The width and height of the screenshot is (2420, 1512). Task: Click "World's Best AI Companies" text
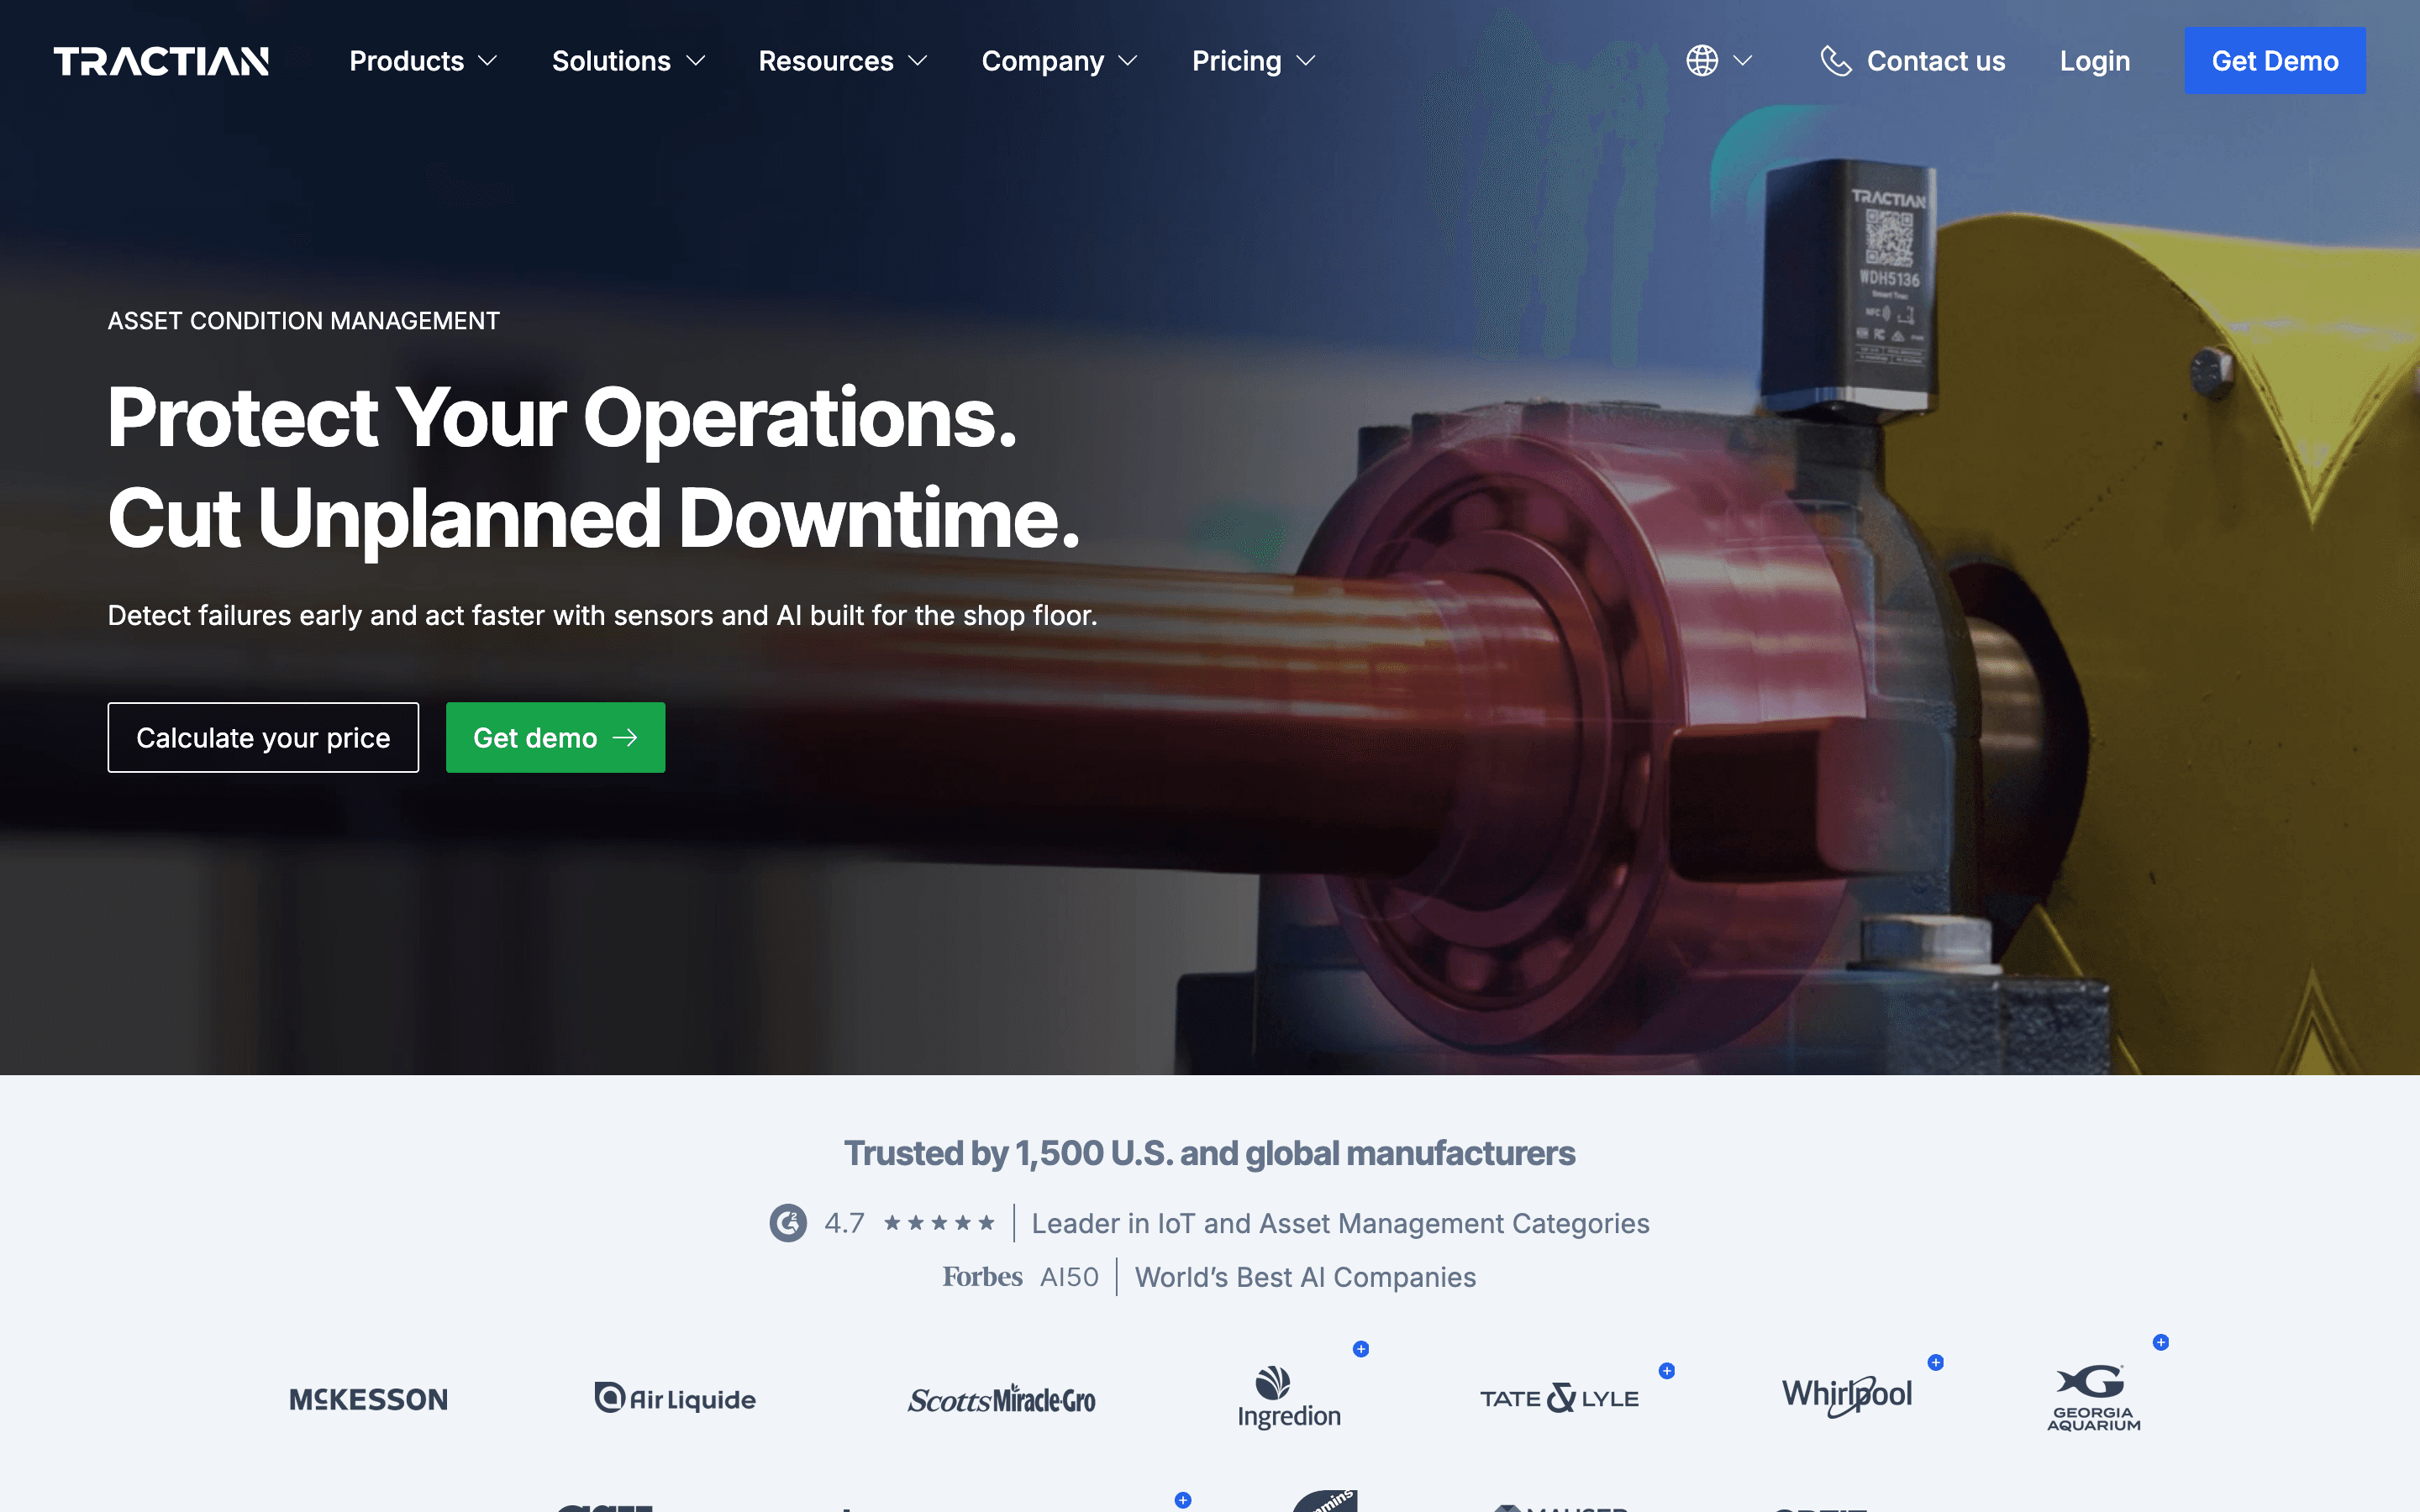pyautogui.click(x=1305, y=1277)
